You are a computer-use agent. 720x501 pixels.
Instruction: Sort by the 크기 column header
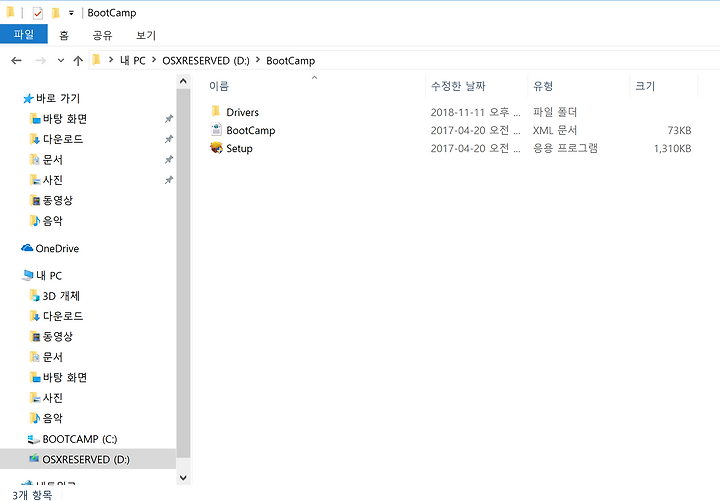[x=645, y=86]
